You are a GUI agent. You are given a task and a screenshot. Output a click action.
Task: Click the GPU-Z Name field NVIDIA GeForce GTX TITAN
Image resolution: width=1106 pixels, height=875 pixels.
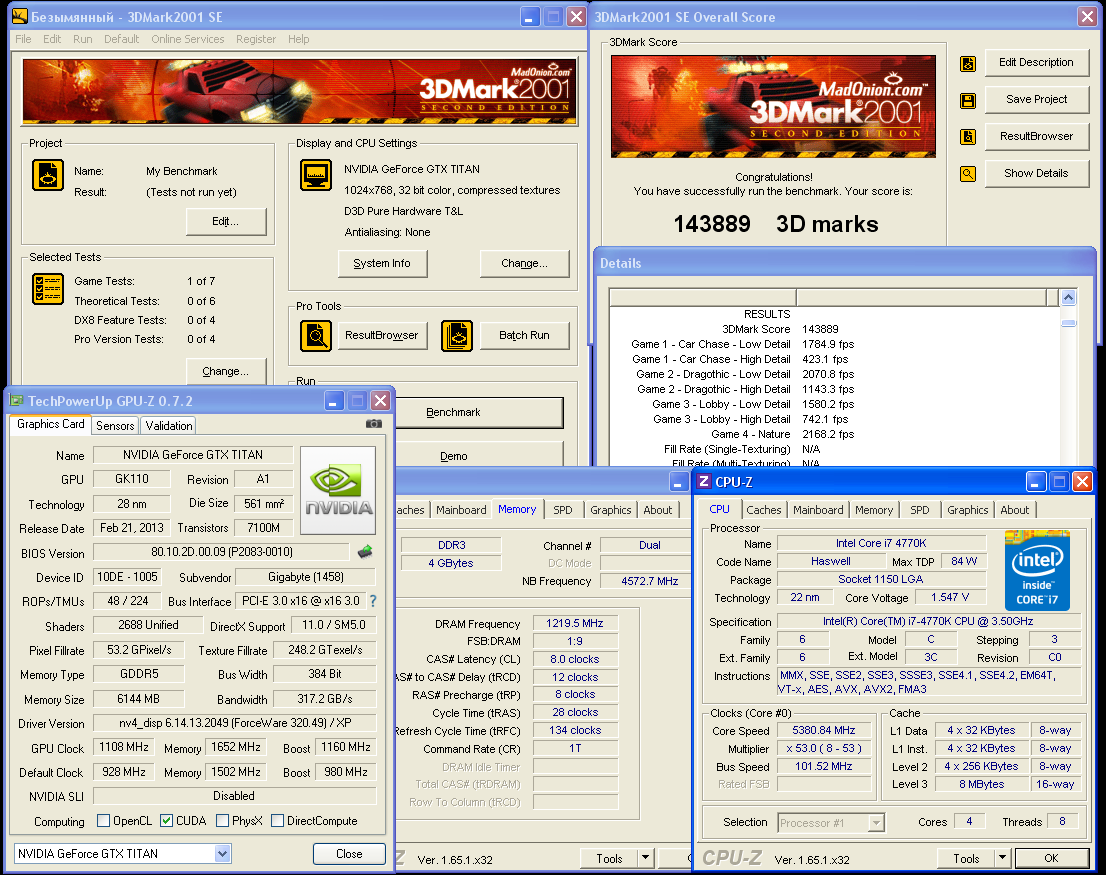(193, 455)
